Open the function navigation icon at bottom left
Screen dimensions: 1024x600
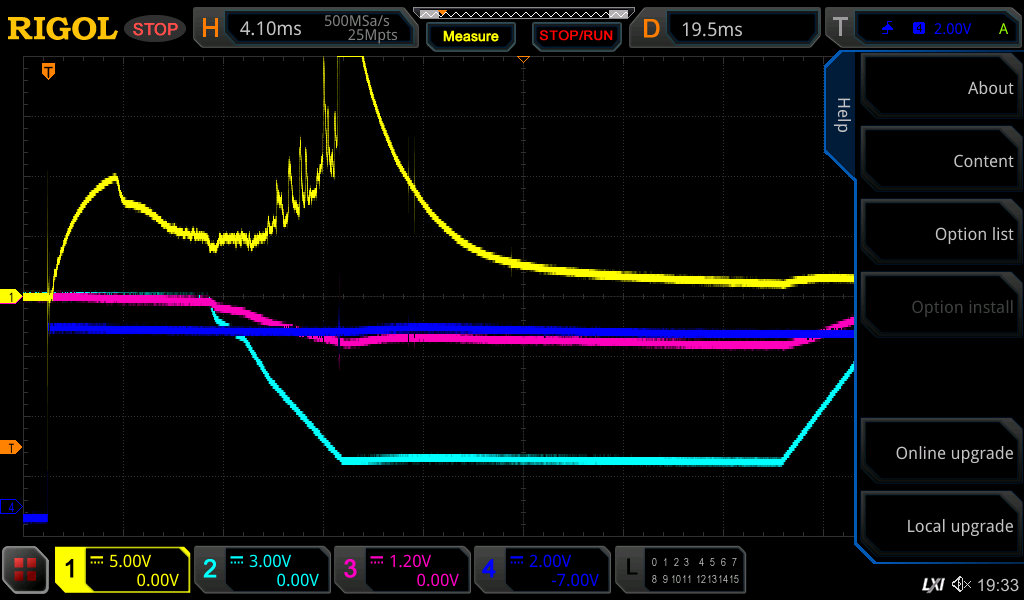click(25, 570)
